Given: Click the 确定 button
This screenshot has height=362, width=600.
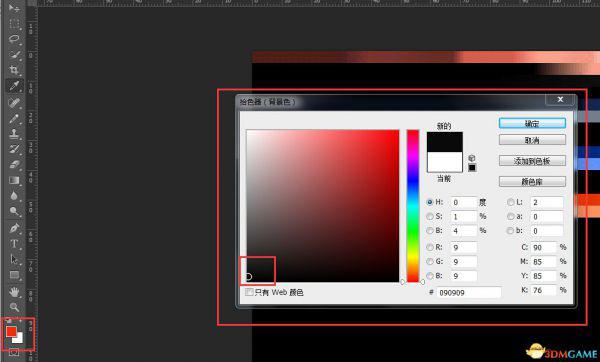Looking at the screenshot, I should pyautogui.click(x=532, y=123).
